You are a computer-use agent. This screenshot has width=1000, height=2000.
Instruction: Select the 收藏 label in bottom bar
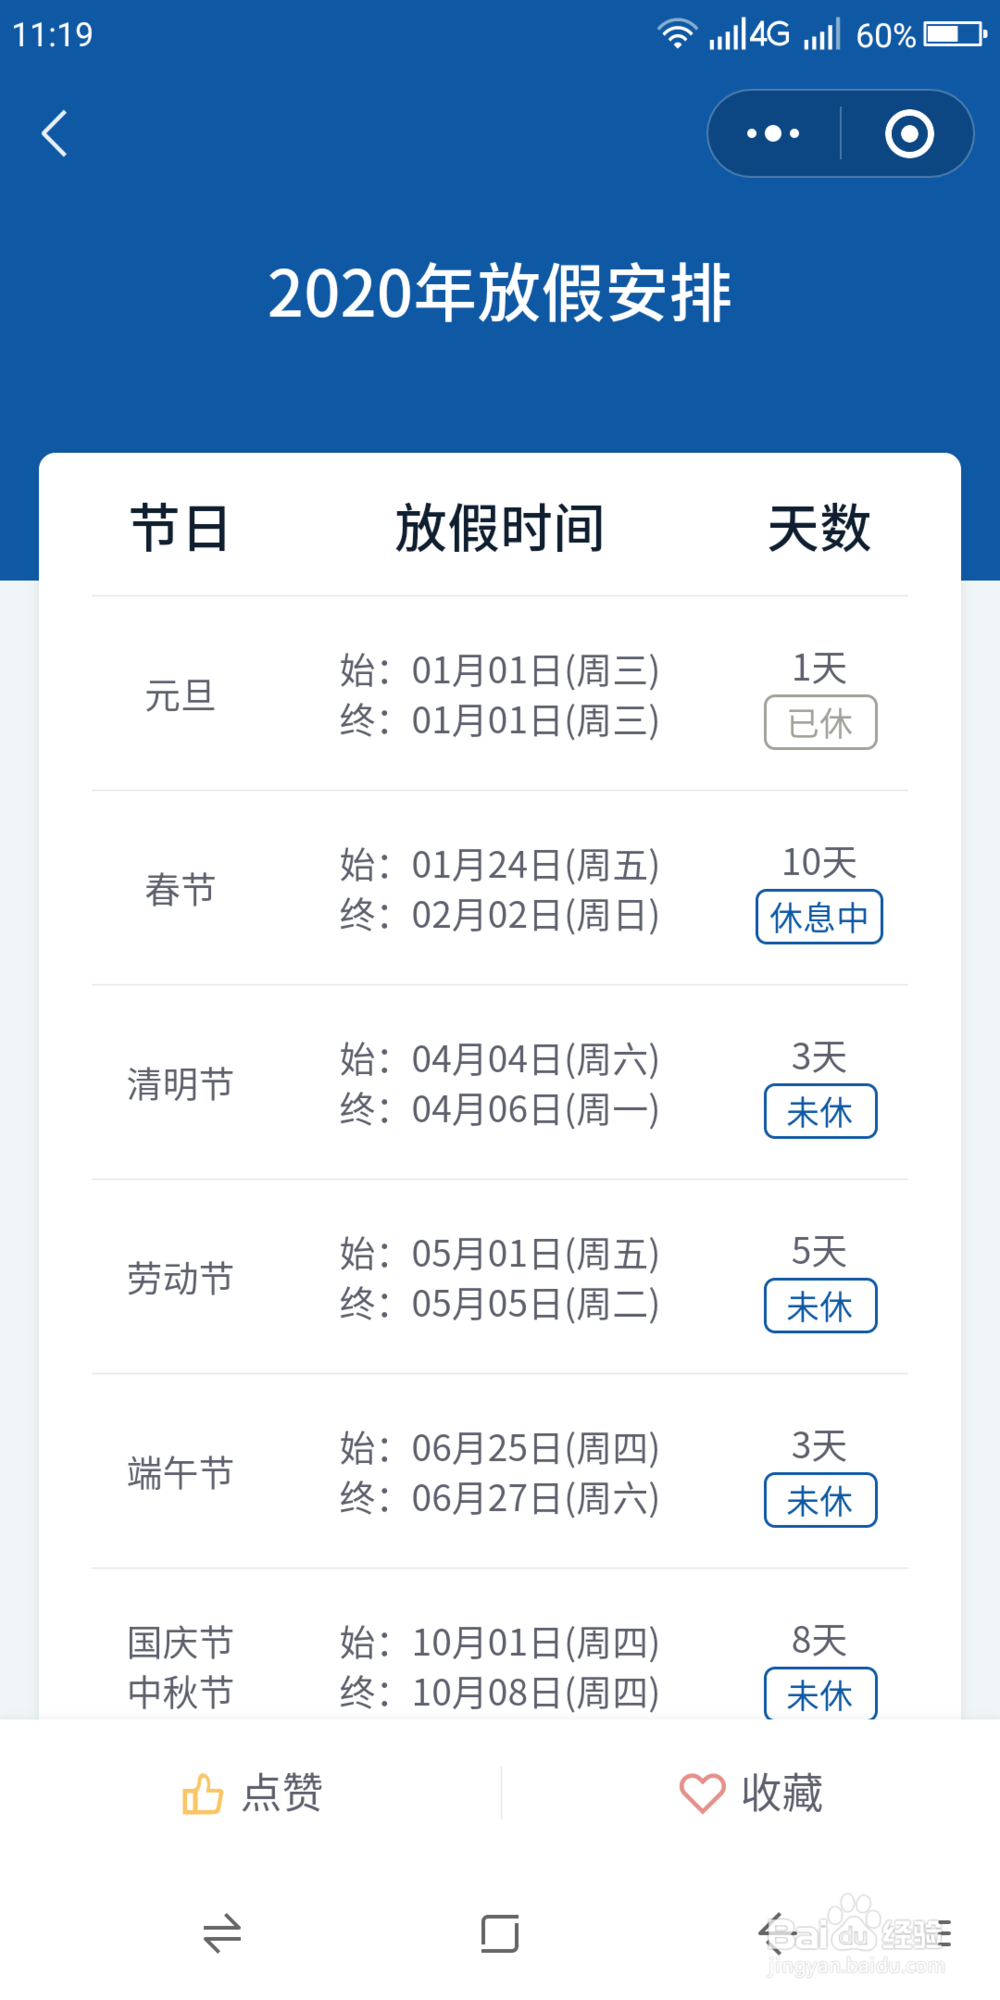[x=782, y=1793]
